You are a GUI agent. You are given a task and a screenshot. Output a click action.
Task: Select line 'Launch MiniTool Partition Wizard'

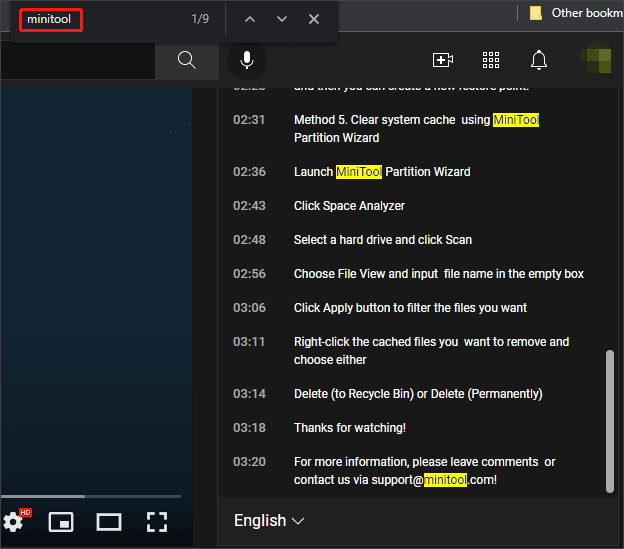pyautogui.click(x=382, y=172)
